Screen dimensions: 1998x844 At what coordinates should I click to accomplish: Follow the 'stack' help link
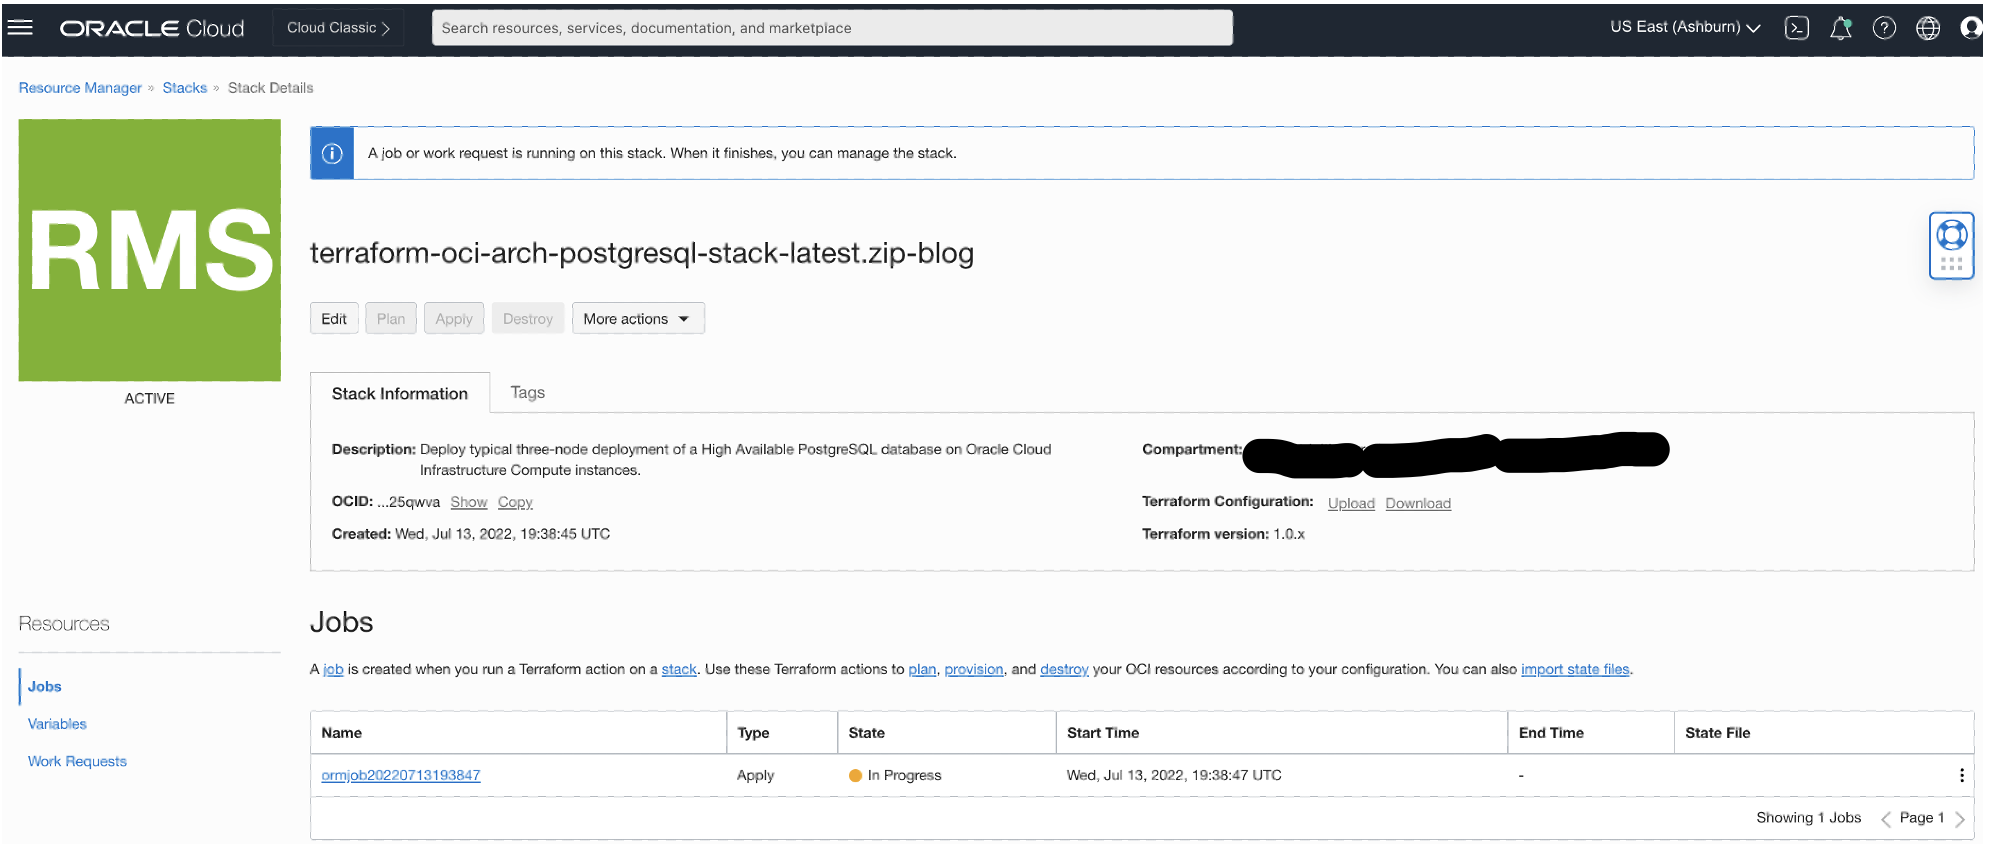pos(679,669)
